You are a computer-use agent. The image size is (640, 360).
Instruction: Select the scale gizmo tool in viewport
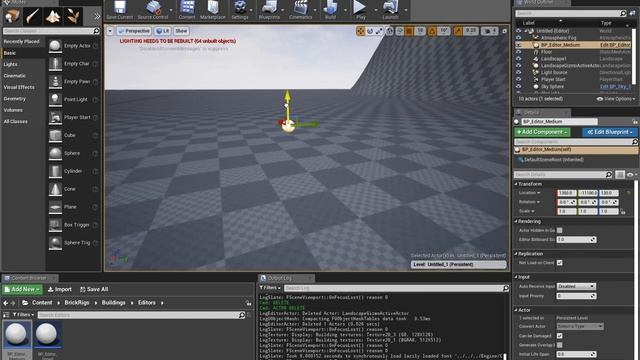point(380,31)
